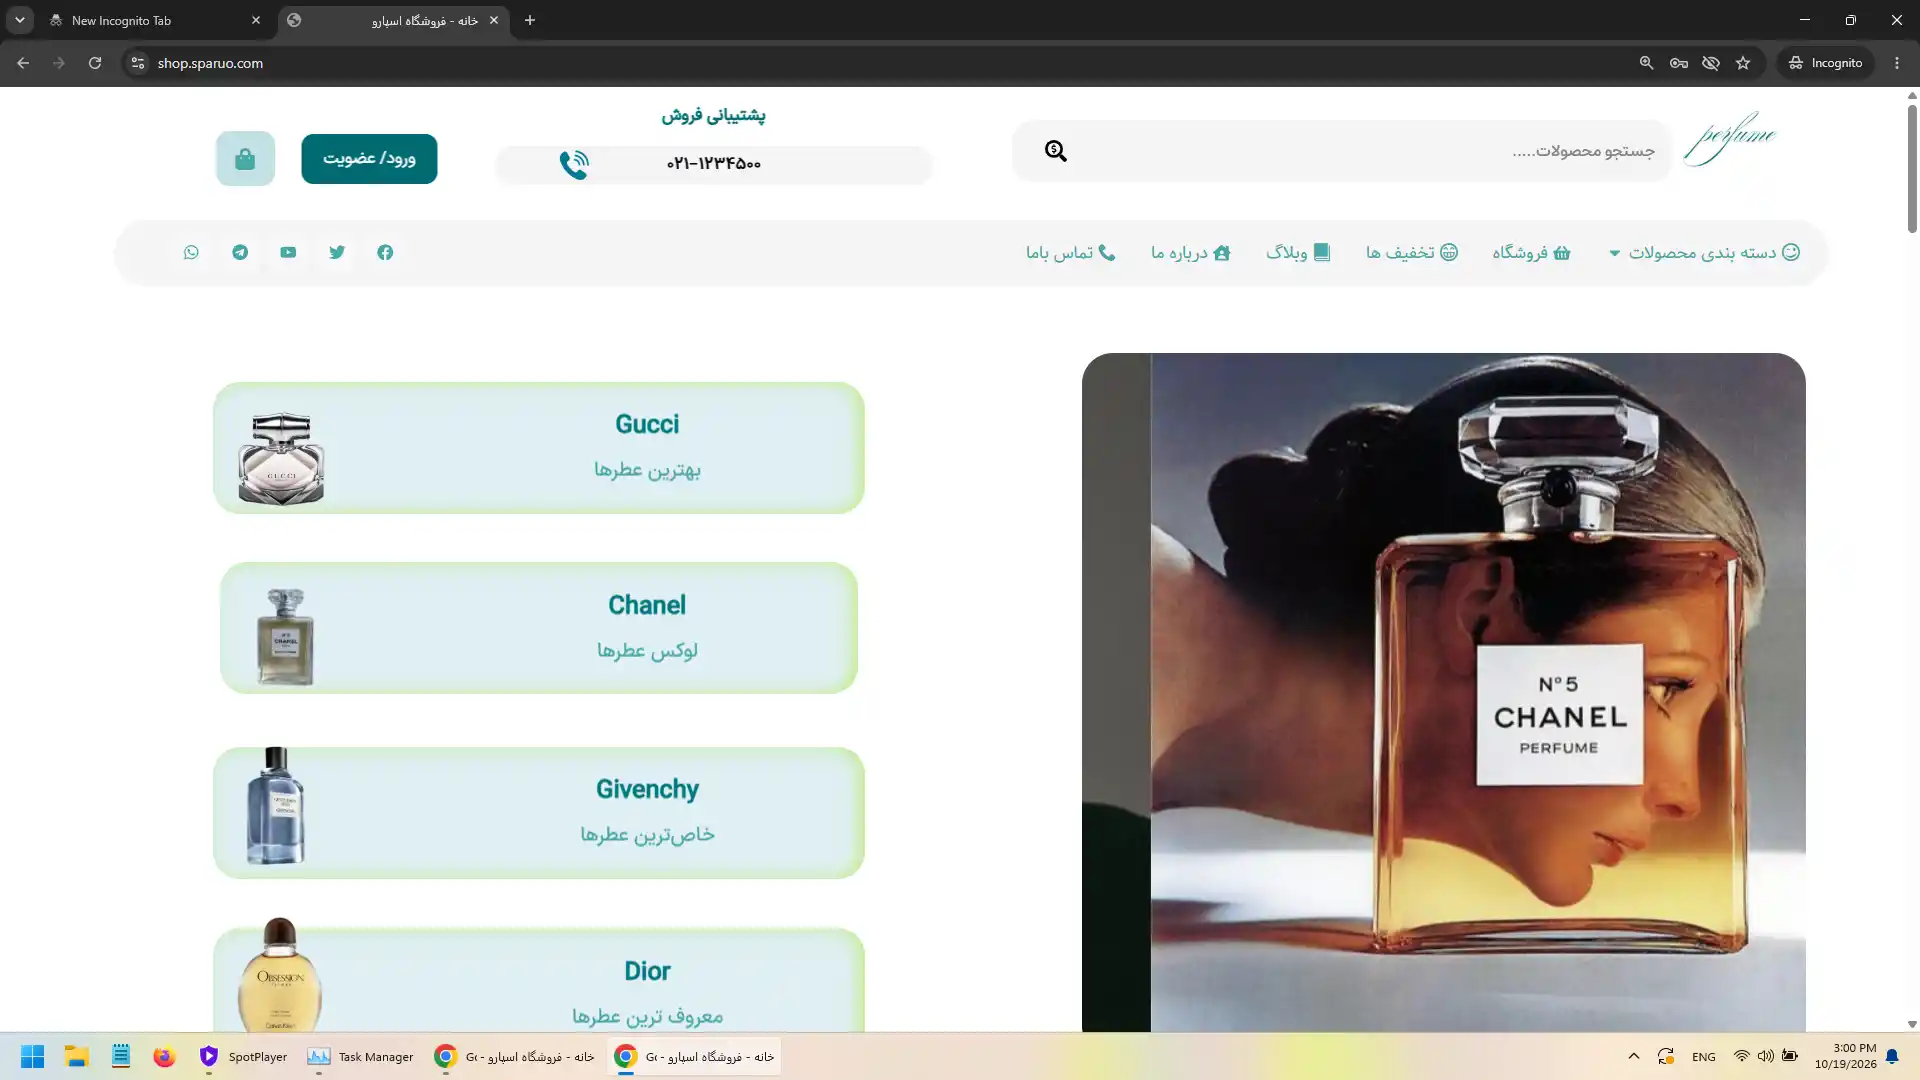Click the search magnifier icon

point(1056,151)
